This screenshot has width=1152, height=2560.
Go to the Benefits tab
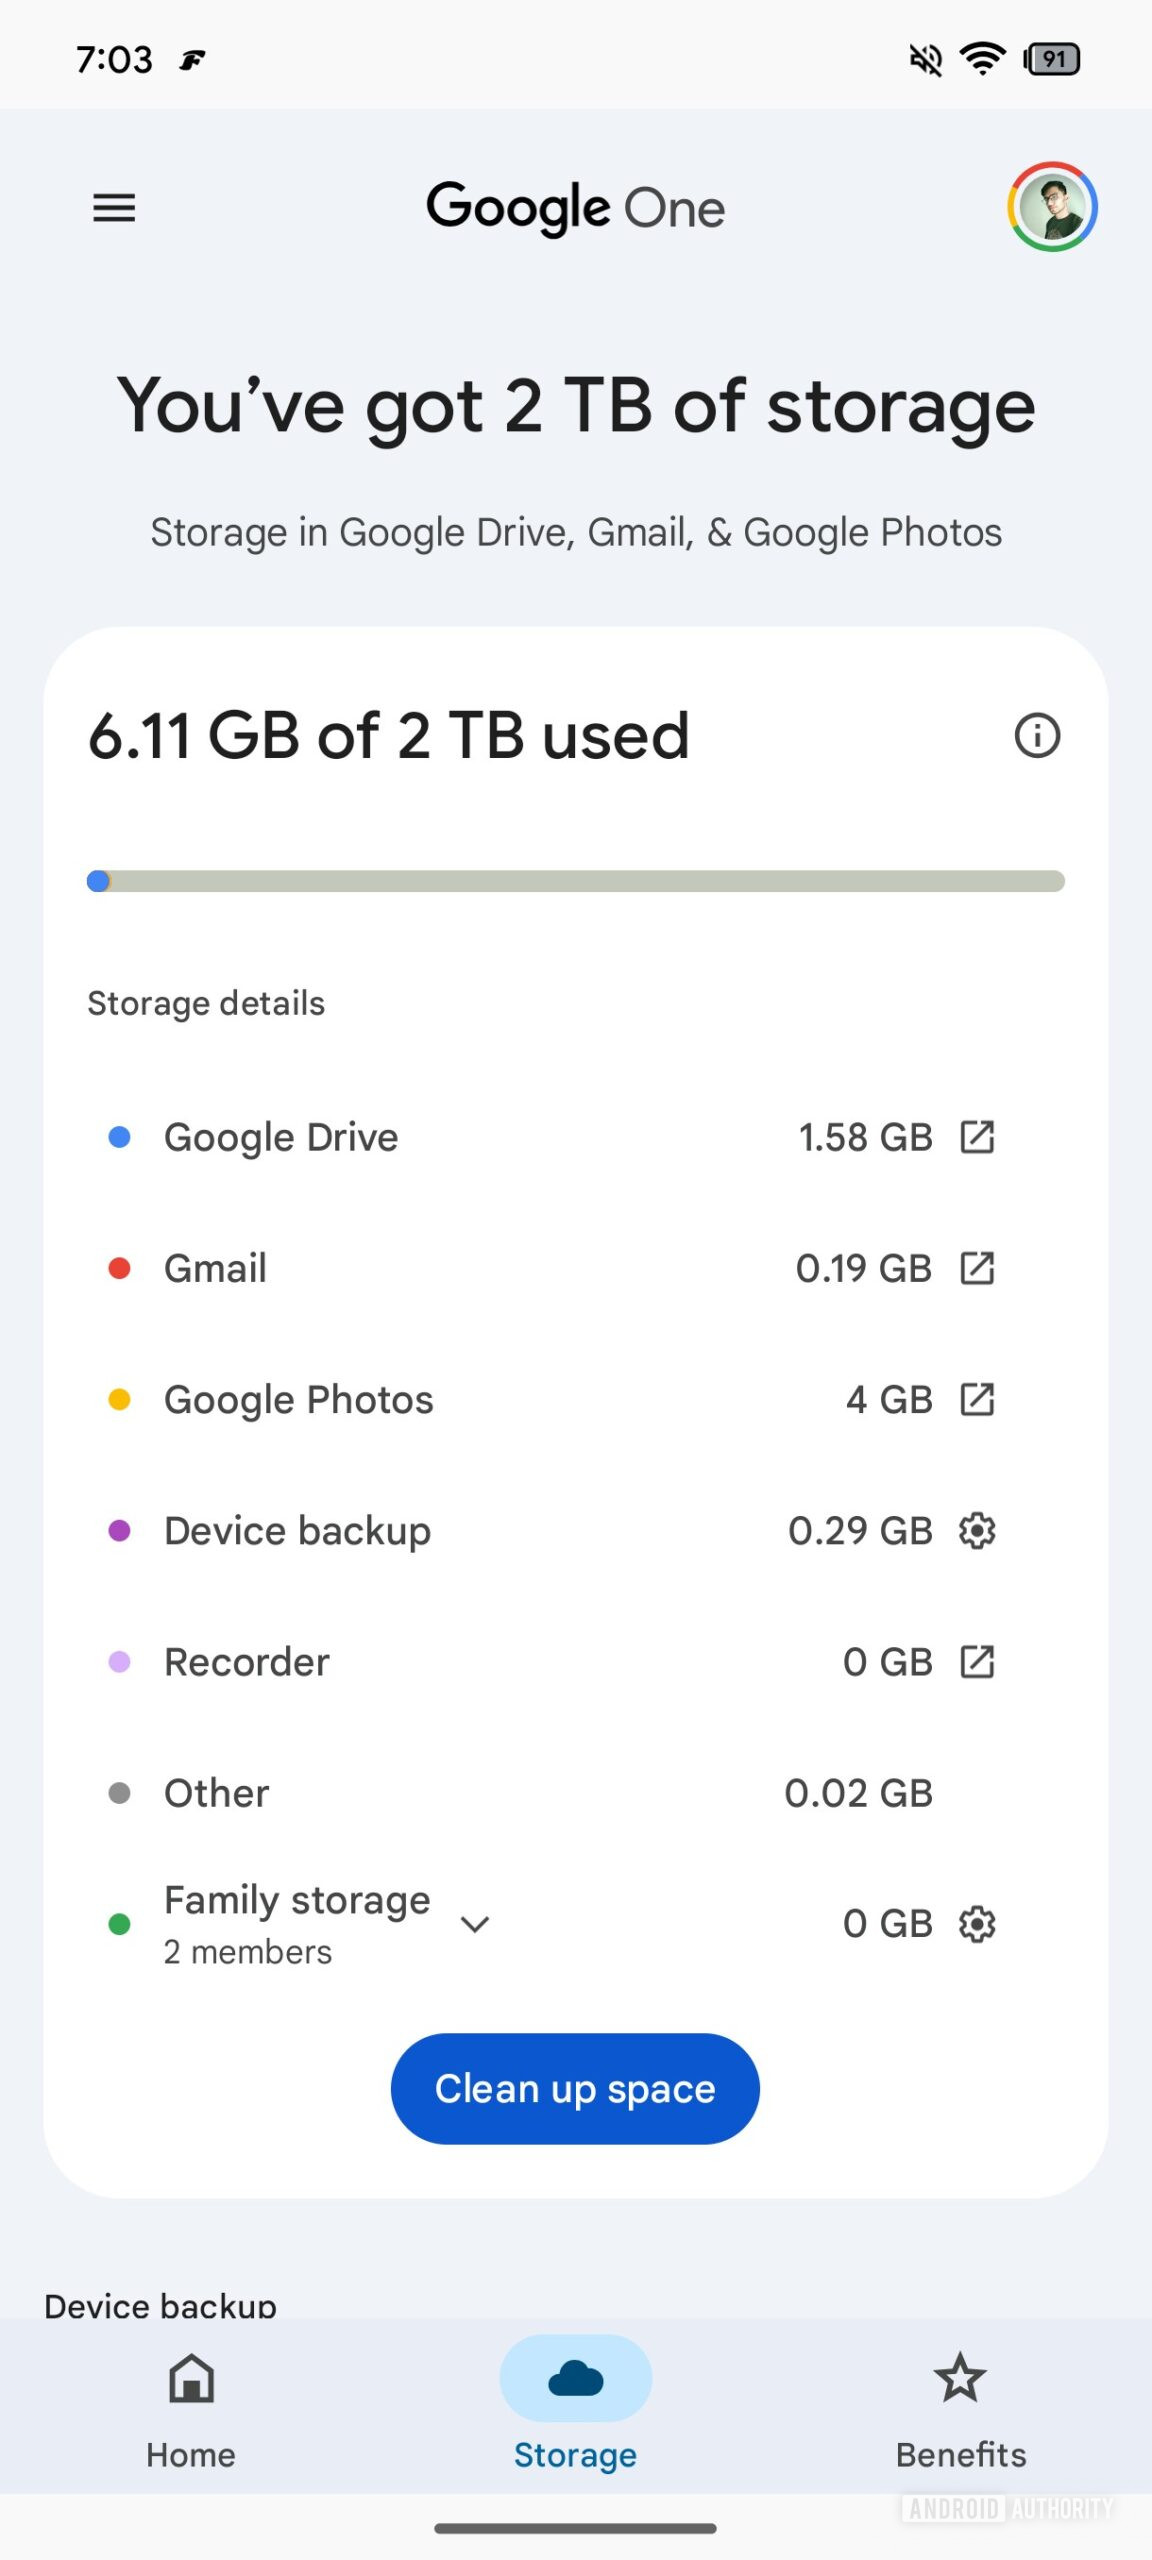[x=960, y=2410]
